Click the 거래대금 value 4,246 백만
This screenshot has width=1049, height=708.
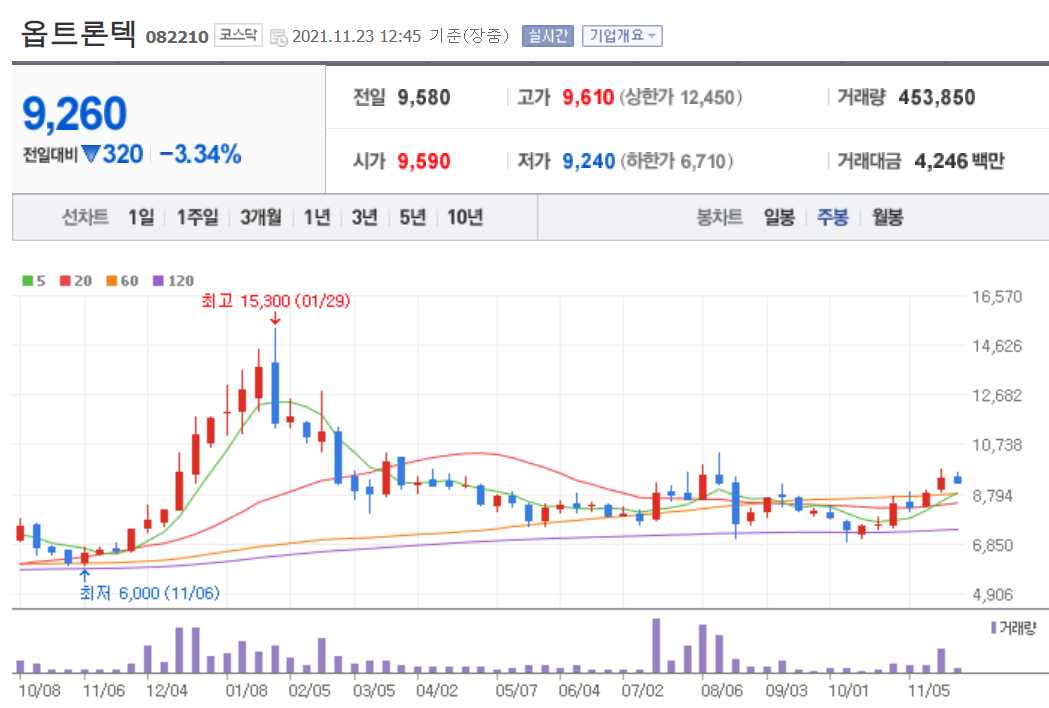[959, 161]
